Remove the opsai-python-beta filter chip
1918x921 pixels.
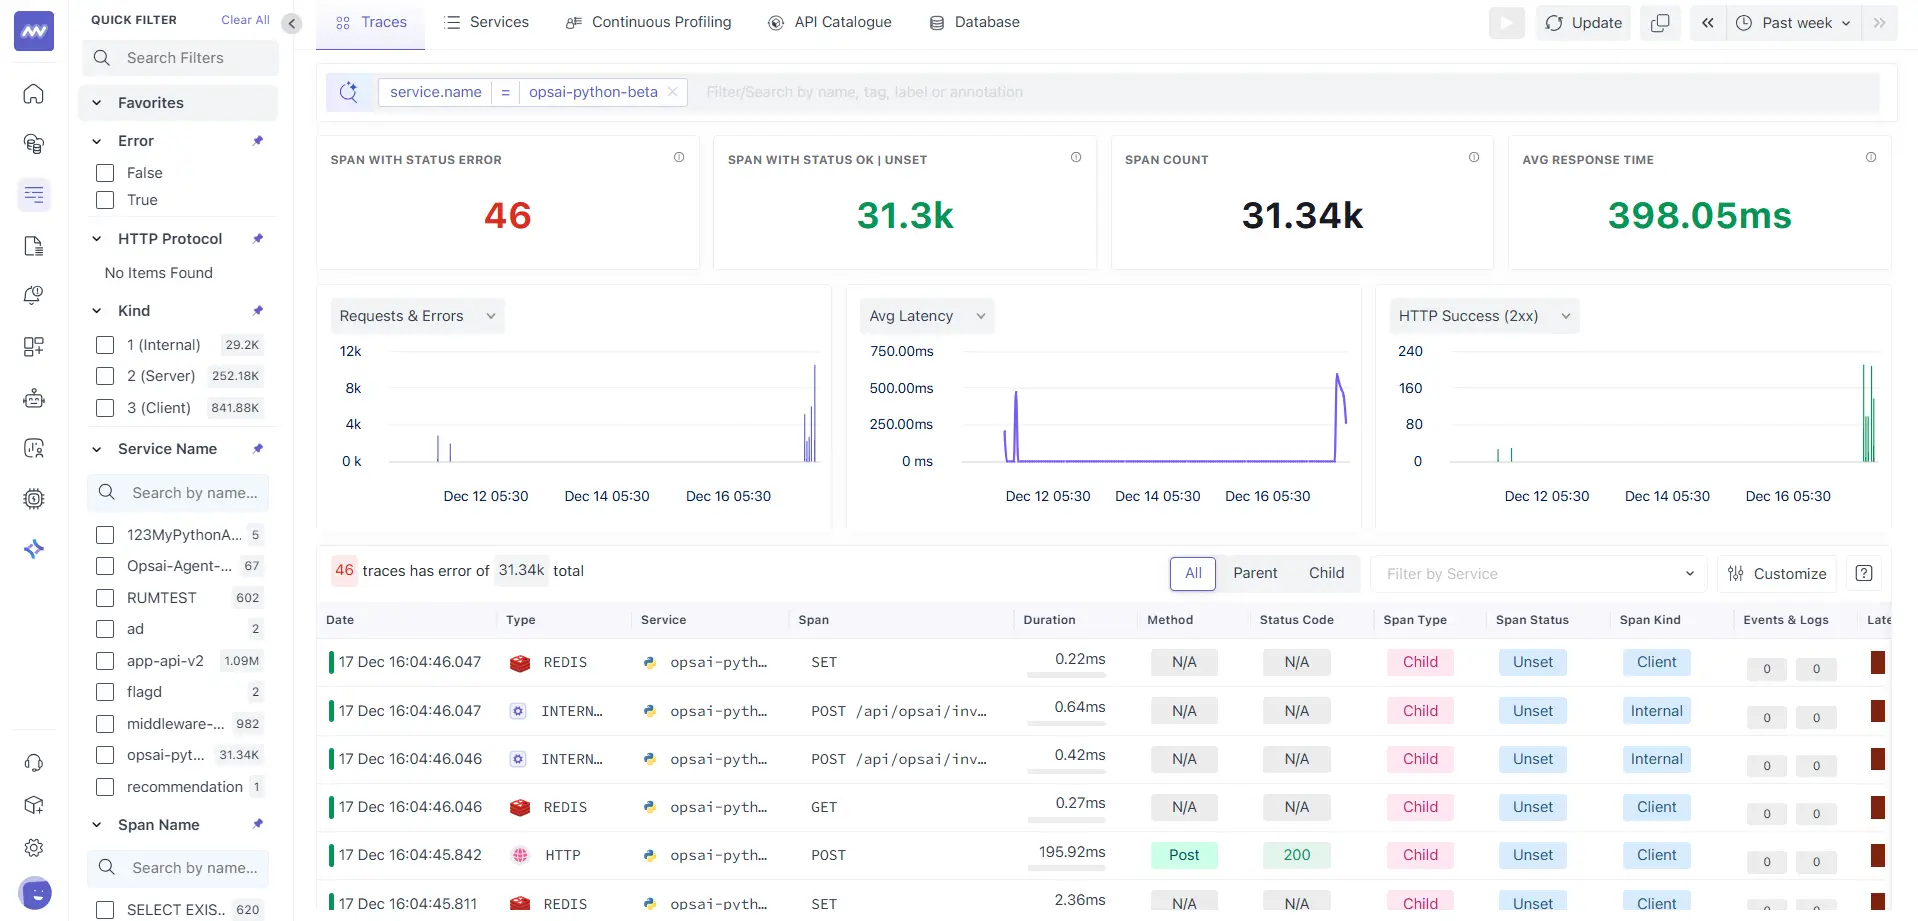pyautogui.click(x=673, y=92)
